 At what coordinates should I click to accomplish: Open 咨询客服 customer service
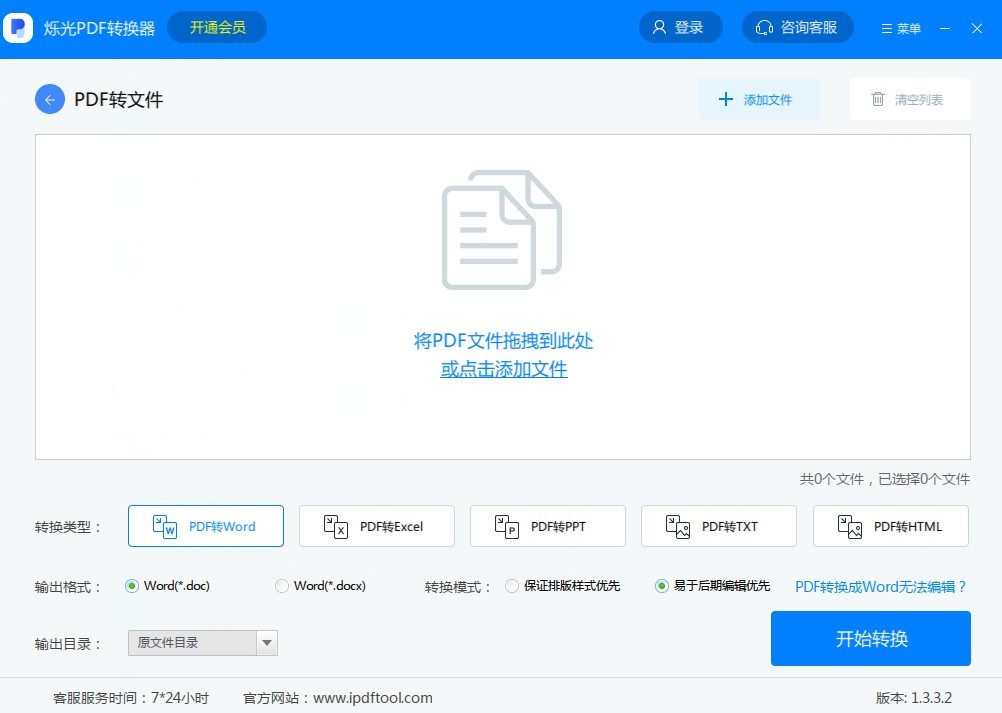point(797,27)
